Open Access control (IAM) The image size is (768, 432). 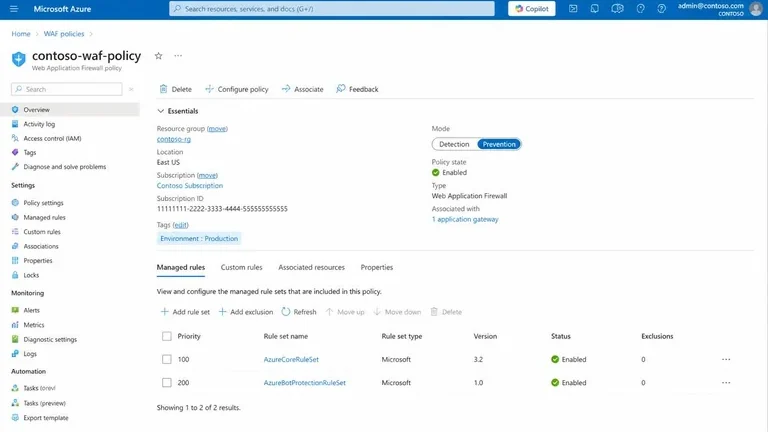[x=47, y=138]
